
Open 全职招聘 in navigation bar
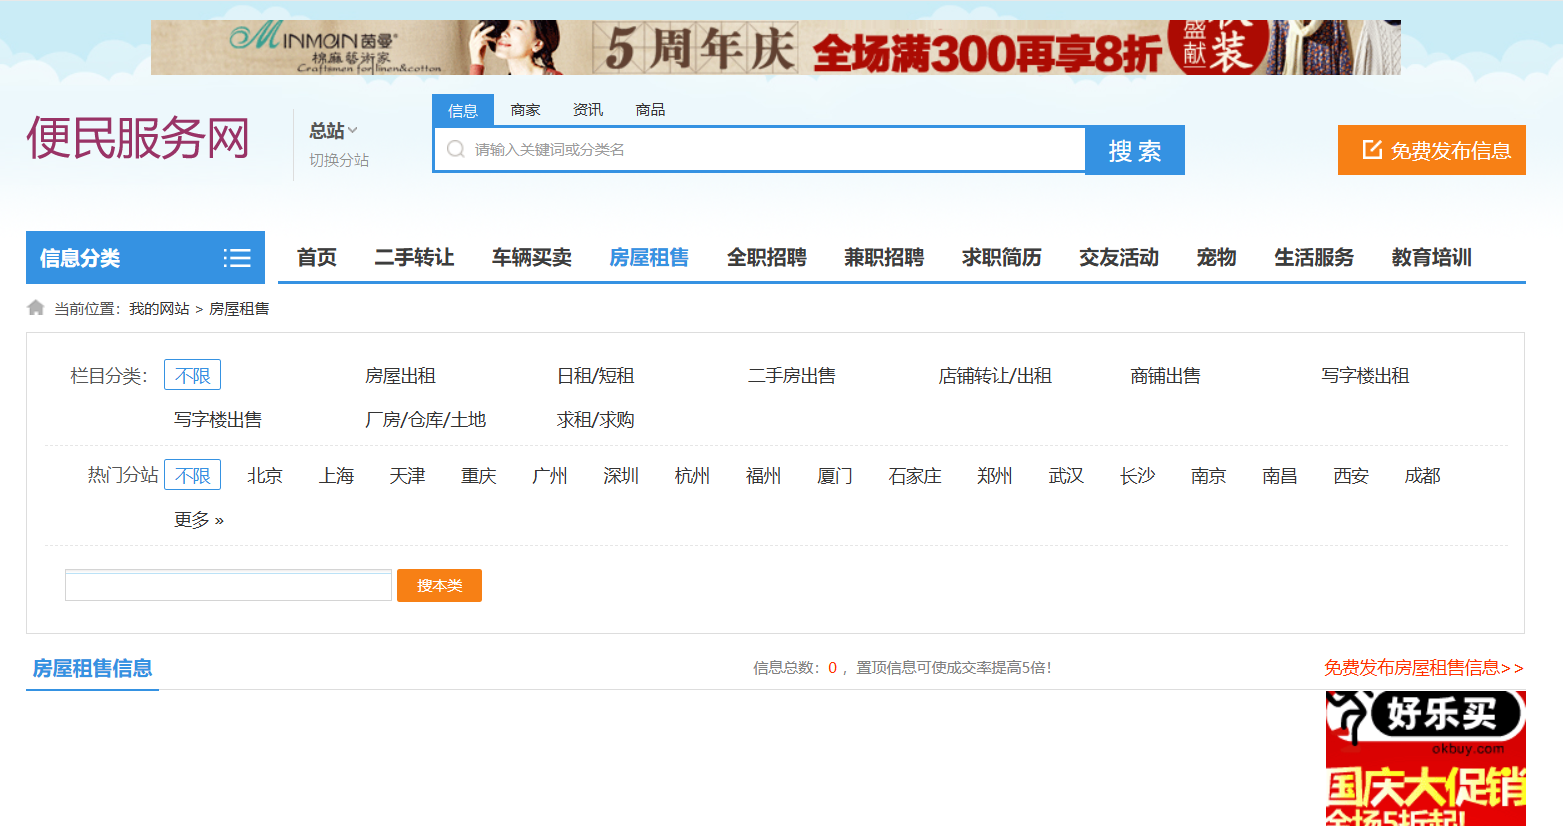pyautogui.click(x=766, y=258)
